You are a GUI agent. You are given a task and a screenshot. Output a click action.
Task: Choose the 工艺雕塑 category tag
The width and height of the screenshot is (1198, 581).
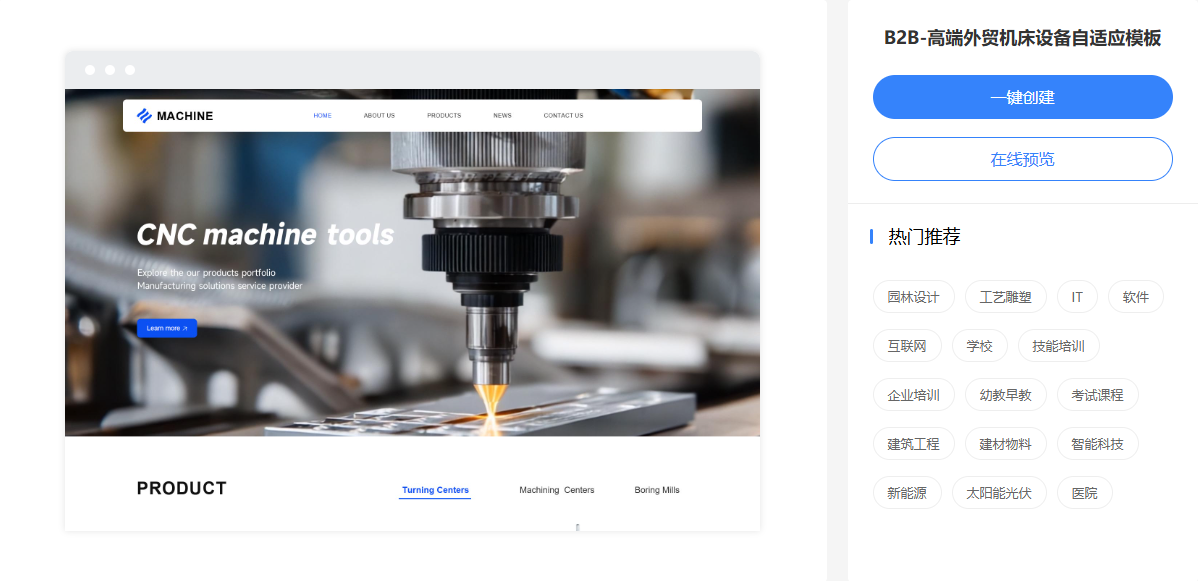point(1005,297)
